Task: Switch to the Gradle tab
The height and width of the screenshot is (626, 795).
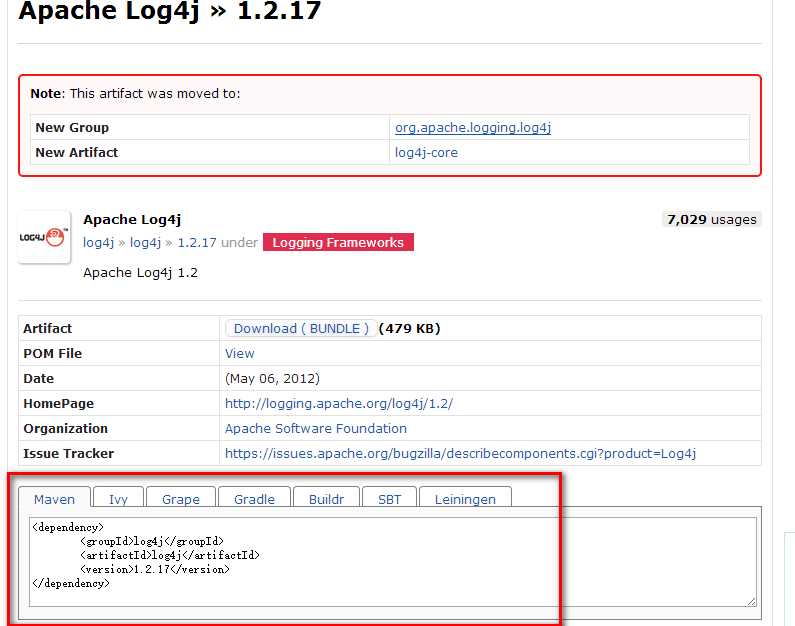Action: (x=254, y=499)
